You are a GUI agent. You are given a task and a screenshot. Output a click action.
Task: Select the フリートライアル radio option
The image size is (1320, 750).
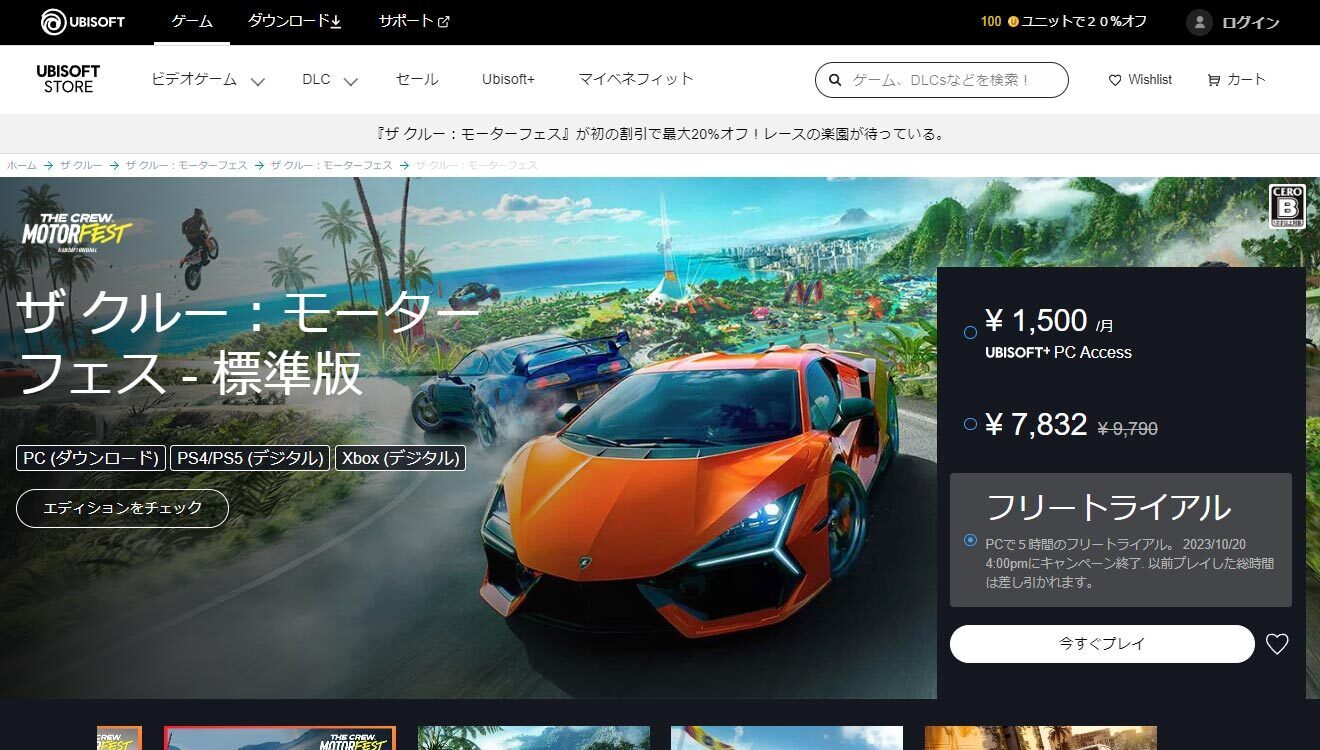[970, 540]
